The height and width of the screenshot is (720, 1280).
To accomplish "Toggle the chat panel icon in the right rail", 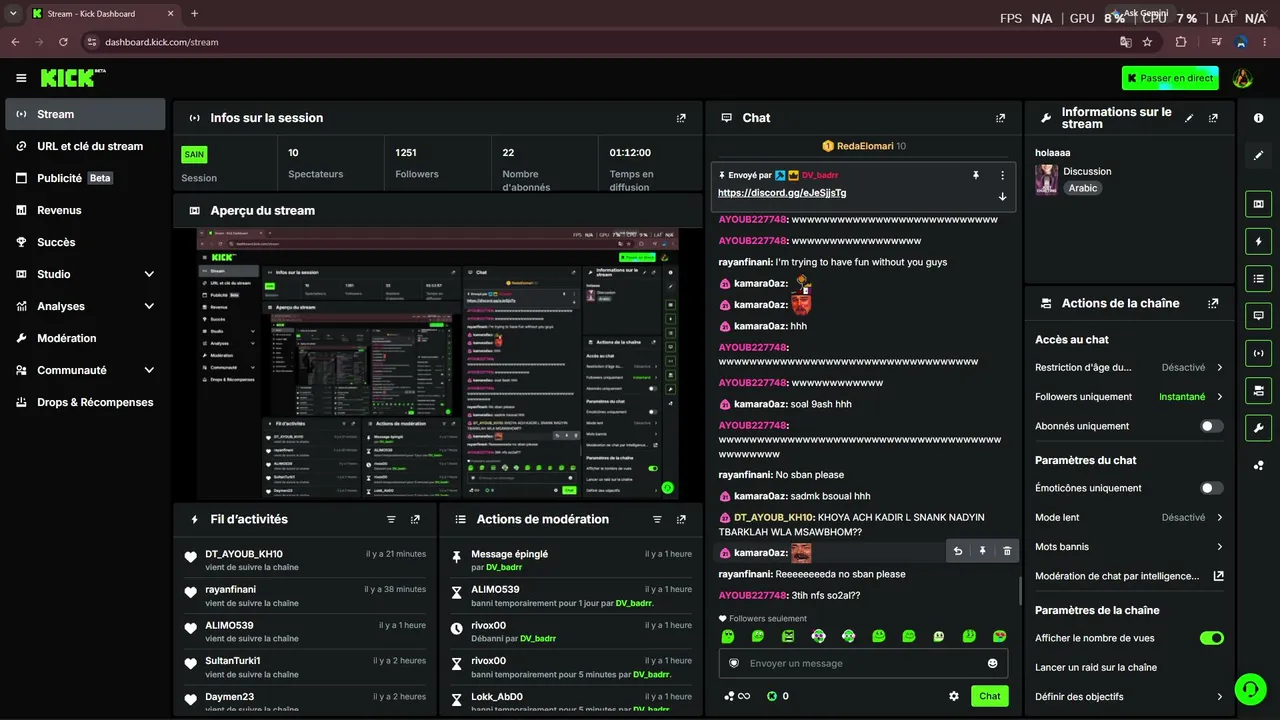I will click(1258, 315).
